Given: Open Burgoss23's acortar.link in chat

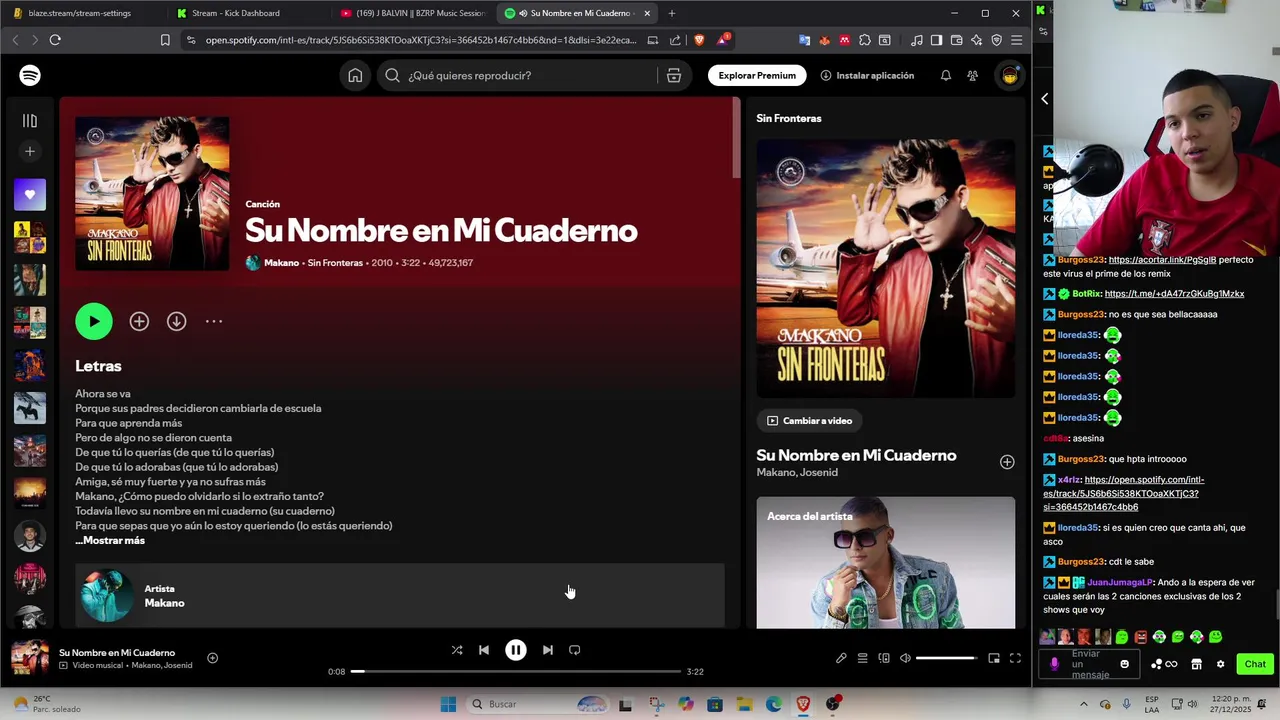Looking at the screenshot, I should click(x=1162, y=260).
